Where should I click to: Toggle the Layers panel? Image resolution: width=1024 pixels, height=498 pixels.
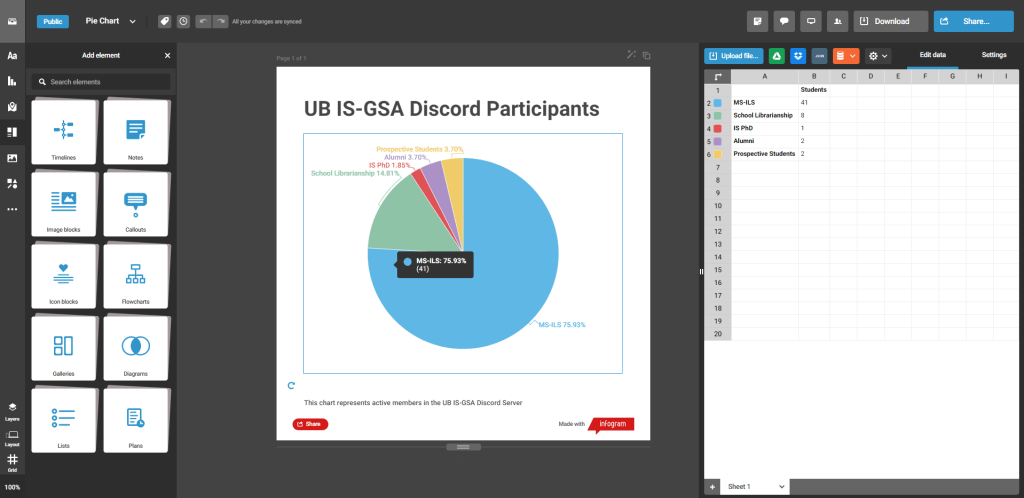pyautogui.click(x=12, y=410)
